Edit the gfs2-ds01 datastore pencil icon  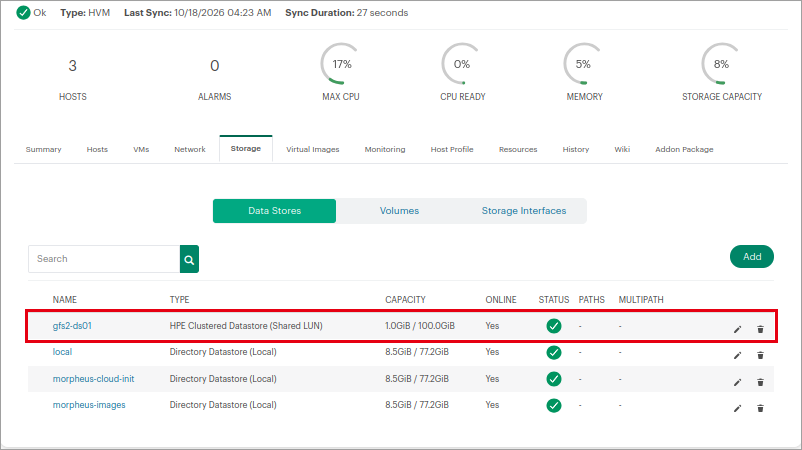737,329
